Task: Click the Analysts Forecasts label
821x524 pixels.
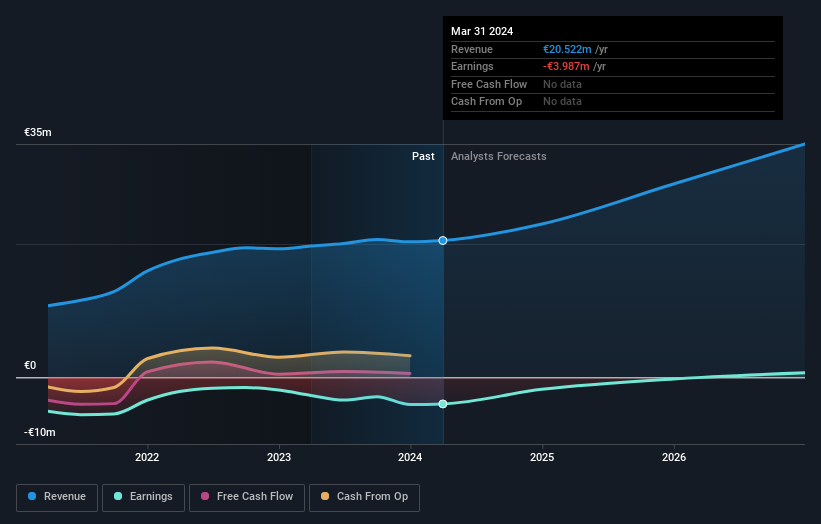Action: [x=498, y=157]
